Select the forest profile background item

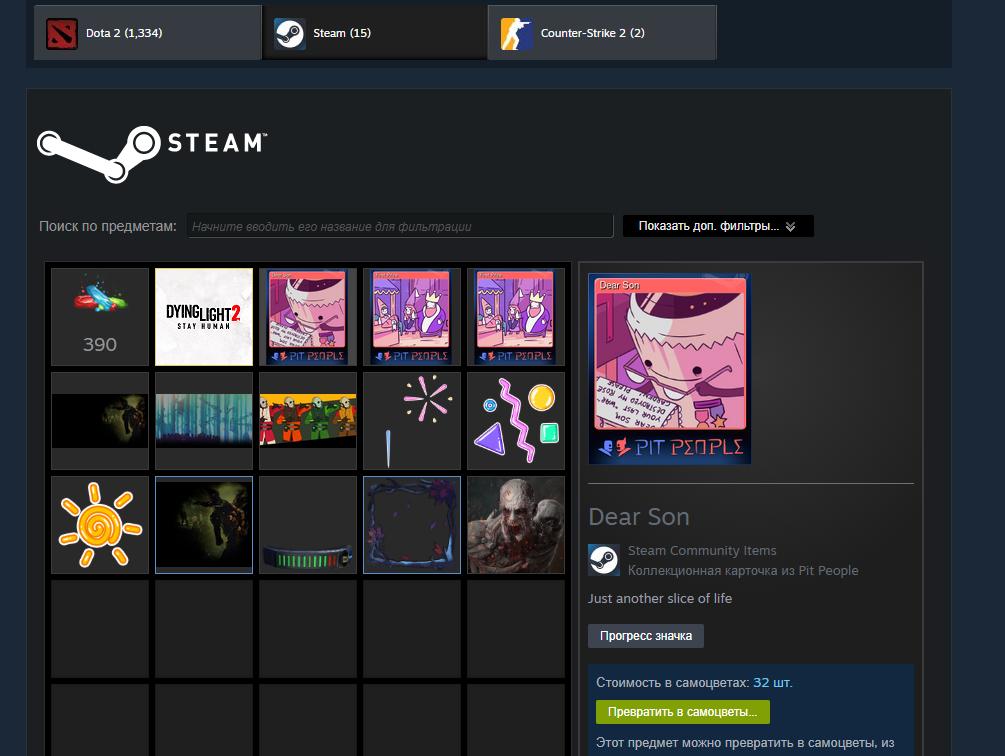[204, 421]
